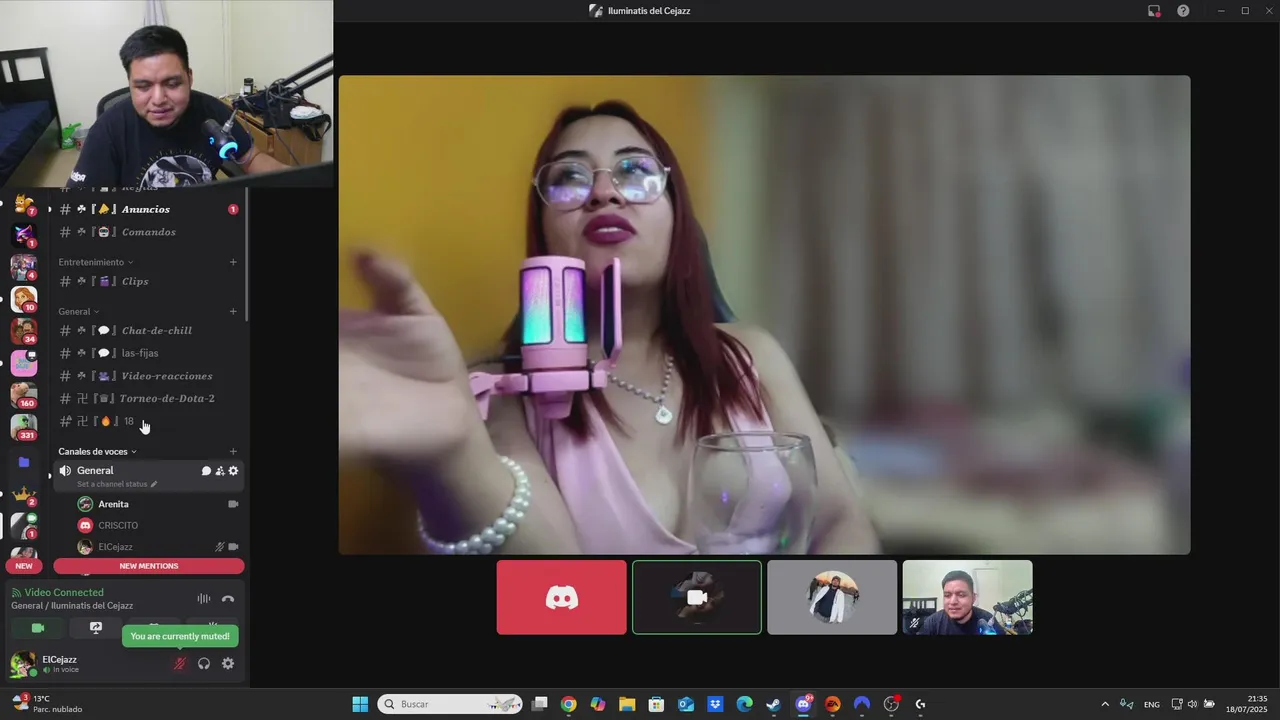Focus the gray avatar participant tile
This screenshot has height=720, width=1280.
tap(832, 597)
